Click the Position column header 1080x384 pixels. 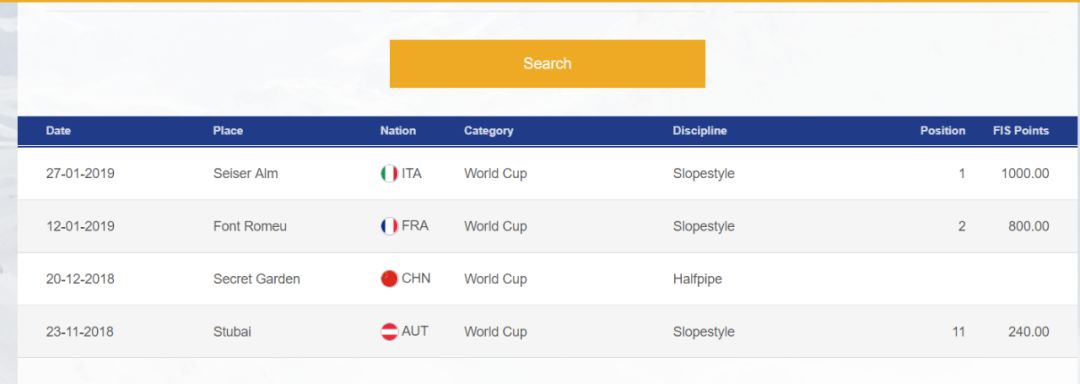942,131
